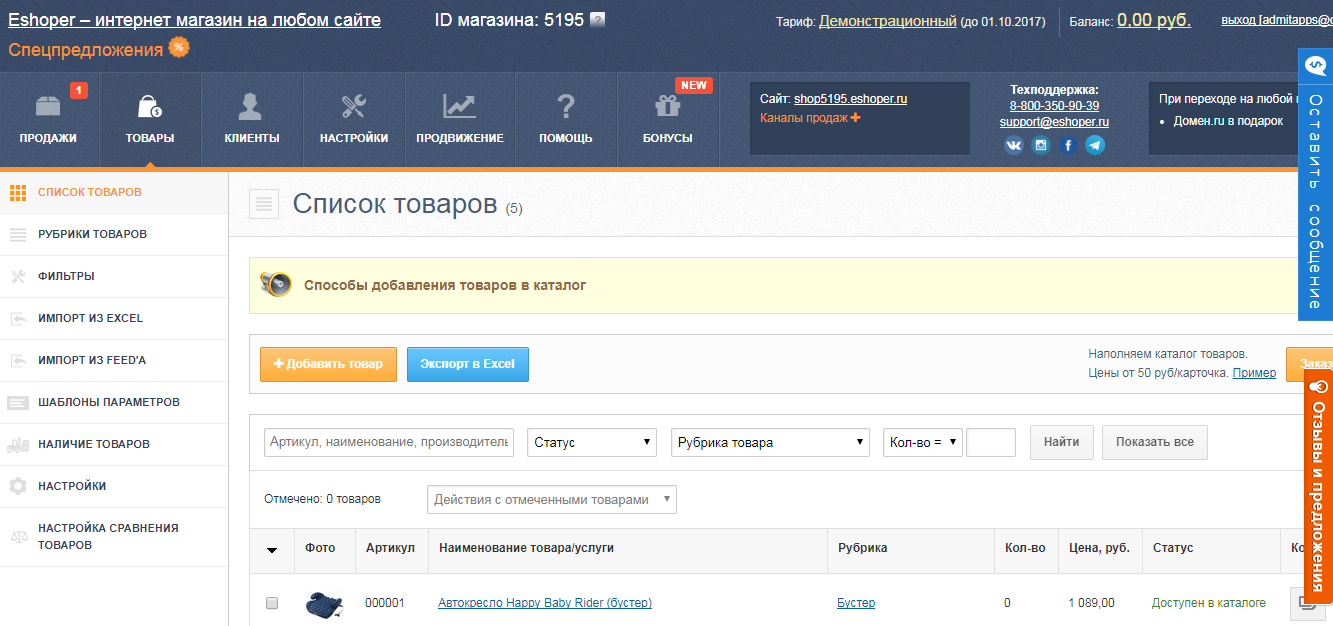Click the article search input field

[388, 442]
